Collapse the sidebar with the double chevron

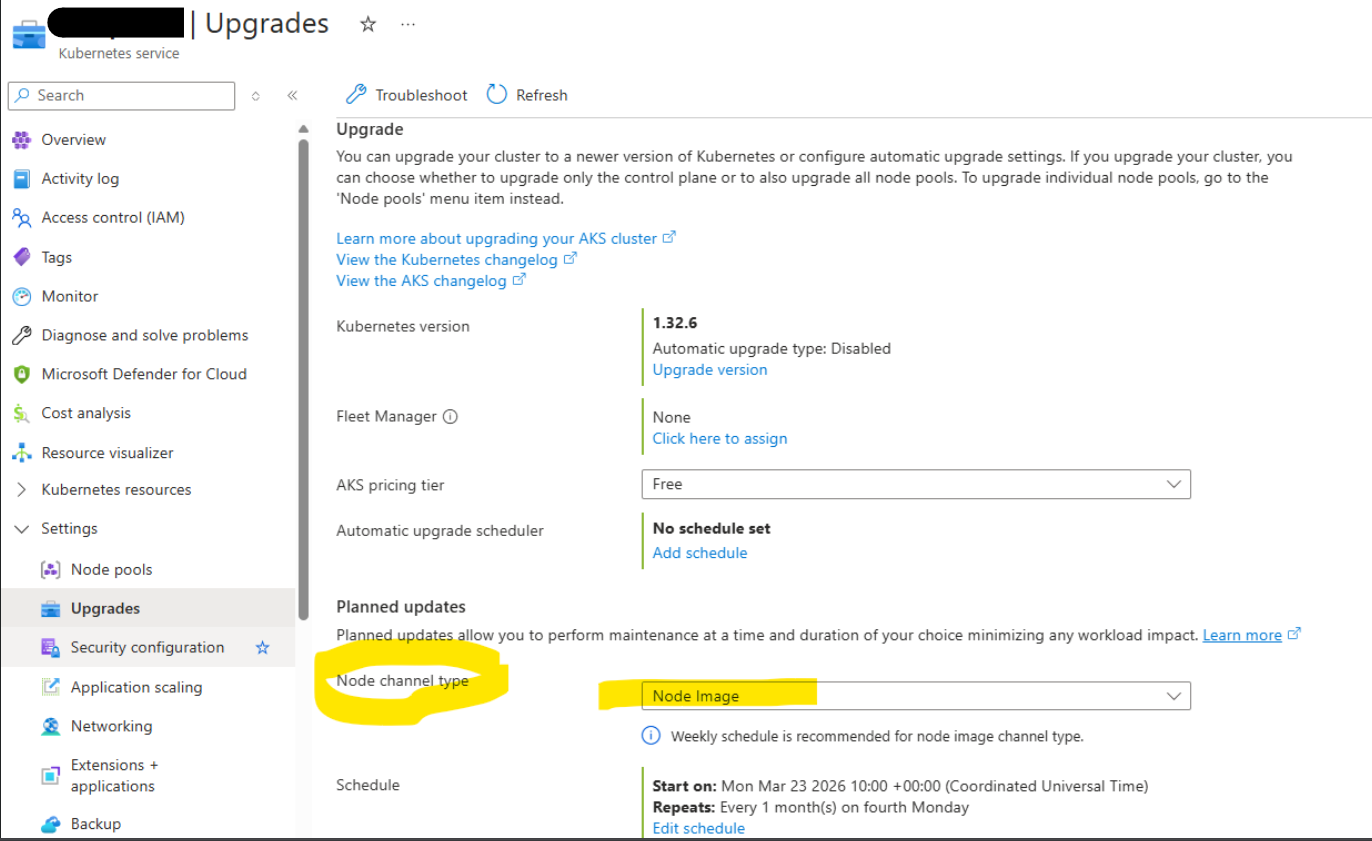(x=292, y=96)
